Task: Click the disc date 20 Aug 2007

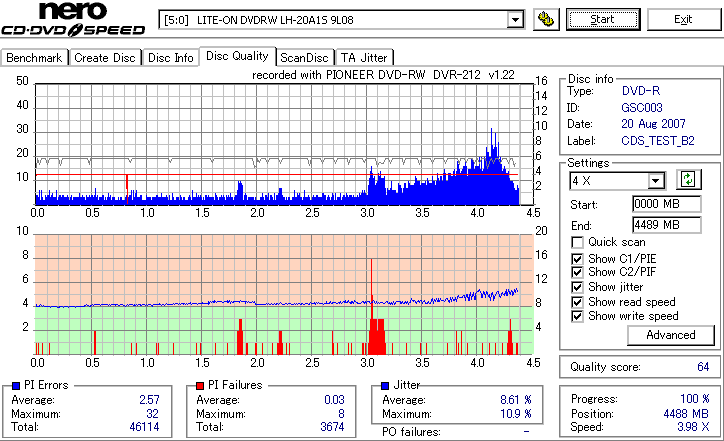Action: [x=653, y=124]
